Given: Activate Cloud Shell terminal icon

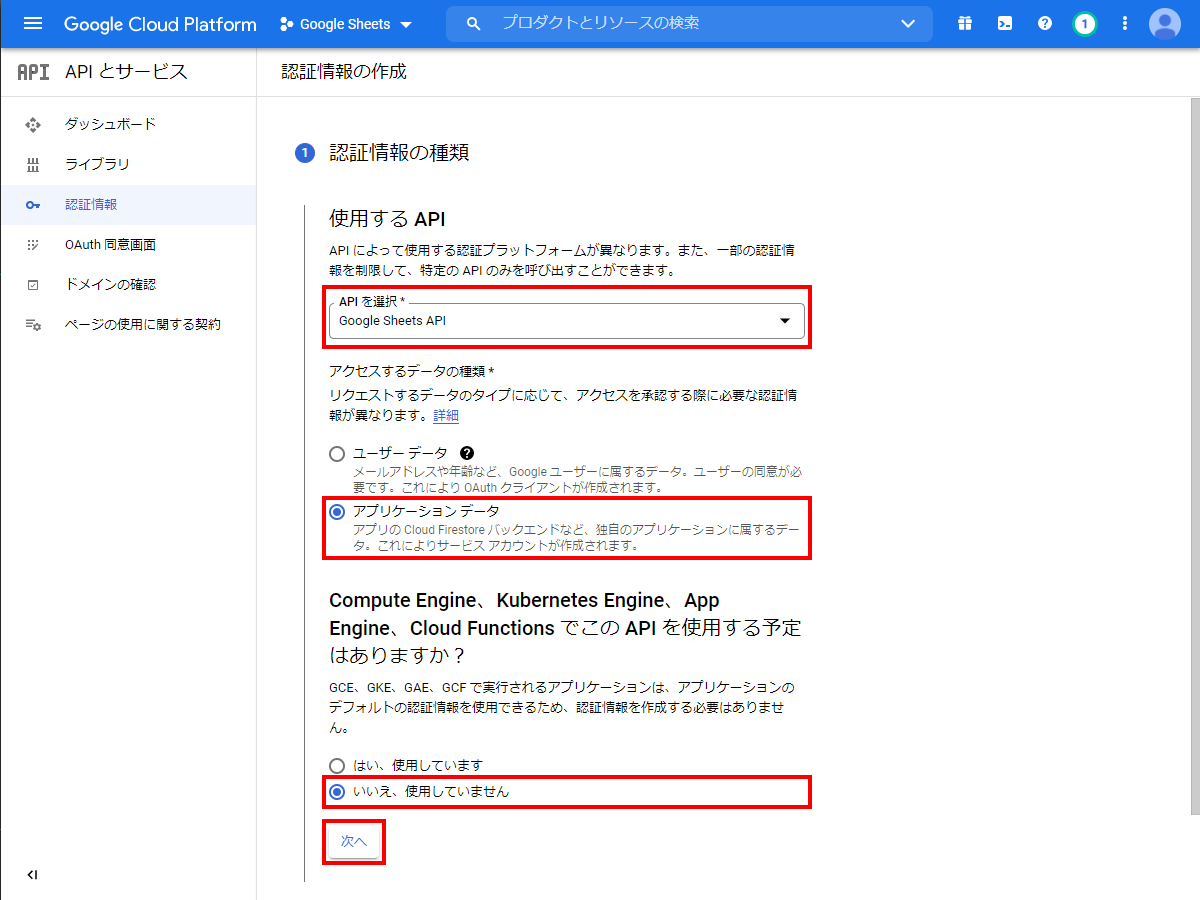Looking at the screenshot, I should 1005,24.
